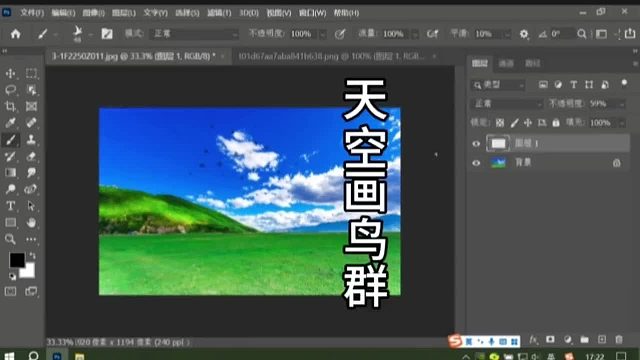Toggle pressure for opacity button
The width and height of the screenshot is (640, 360).
point(340,34)
